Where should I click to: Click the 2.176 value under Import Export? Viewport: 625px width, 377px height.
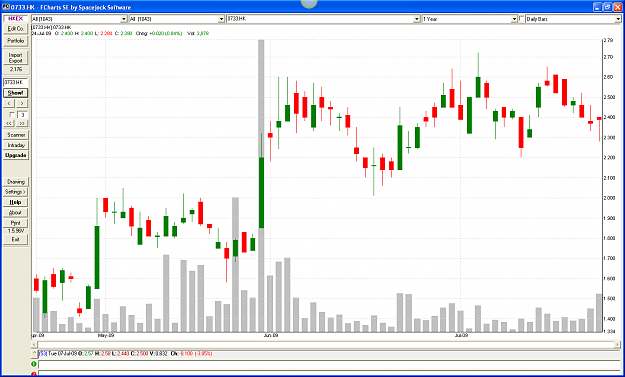click(x=16, y=69)
